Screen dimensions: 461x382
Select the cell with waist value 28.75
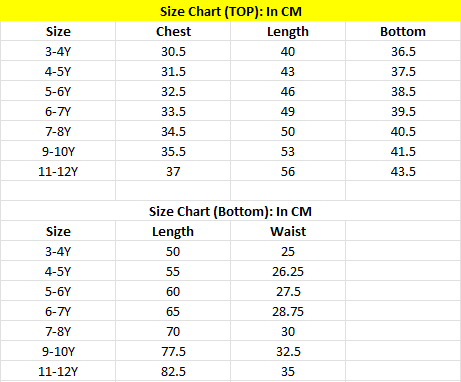(x=288, y=311)
